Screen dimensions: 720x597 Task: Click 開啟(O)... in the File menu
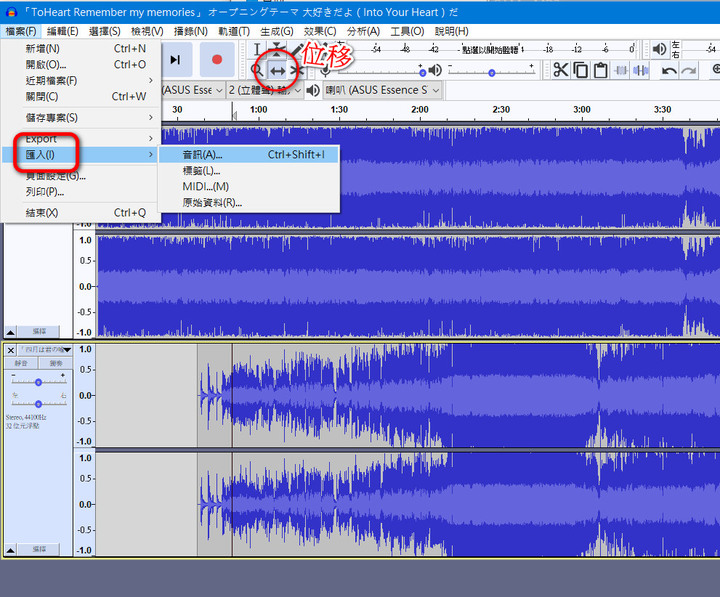81,65
